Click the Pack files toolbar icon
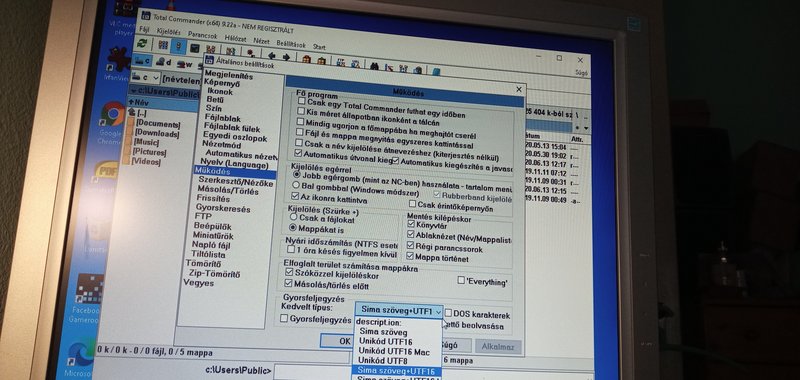 [x=306, y=59]
